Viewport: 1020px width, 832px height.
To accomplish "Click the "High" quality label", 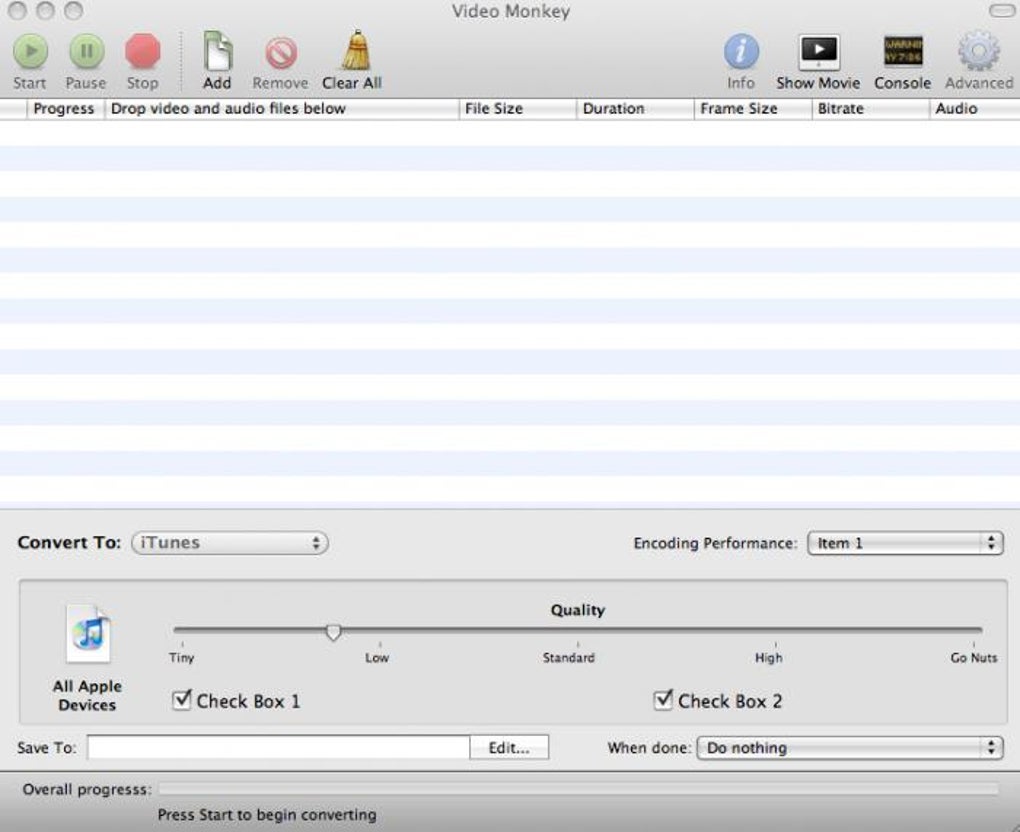I will point(769,658).
